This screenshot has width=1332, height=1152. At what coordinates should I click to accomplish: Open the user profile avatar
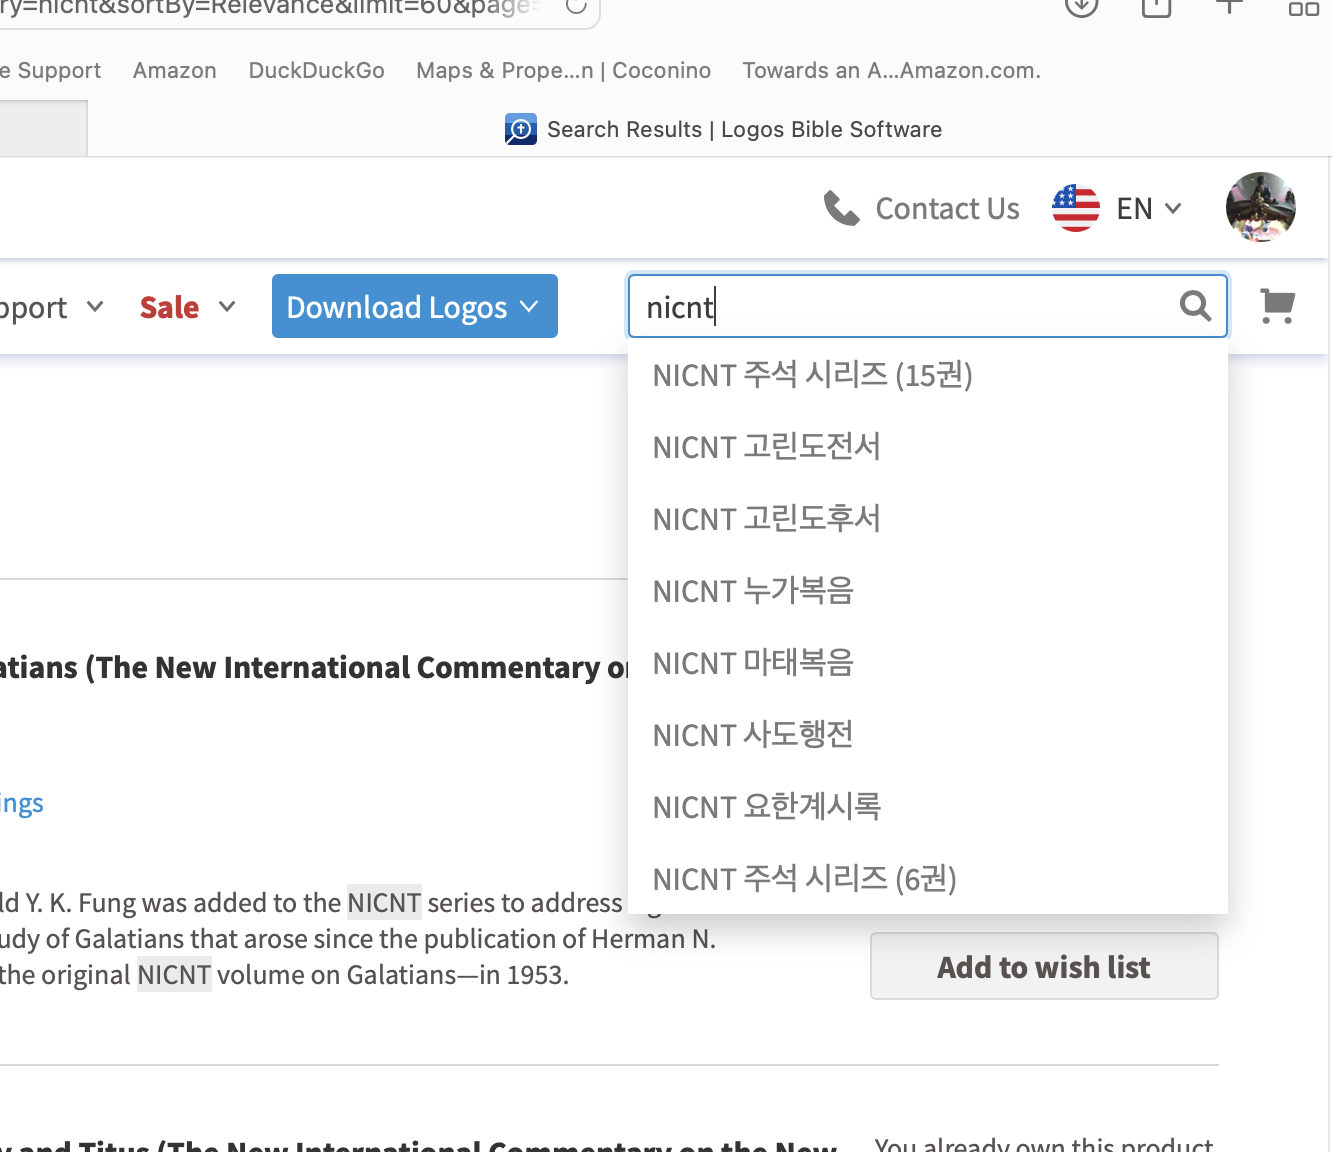point(1260,207)
